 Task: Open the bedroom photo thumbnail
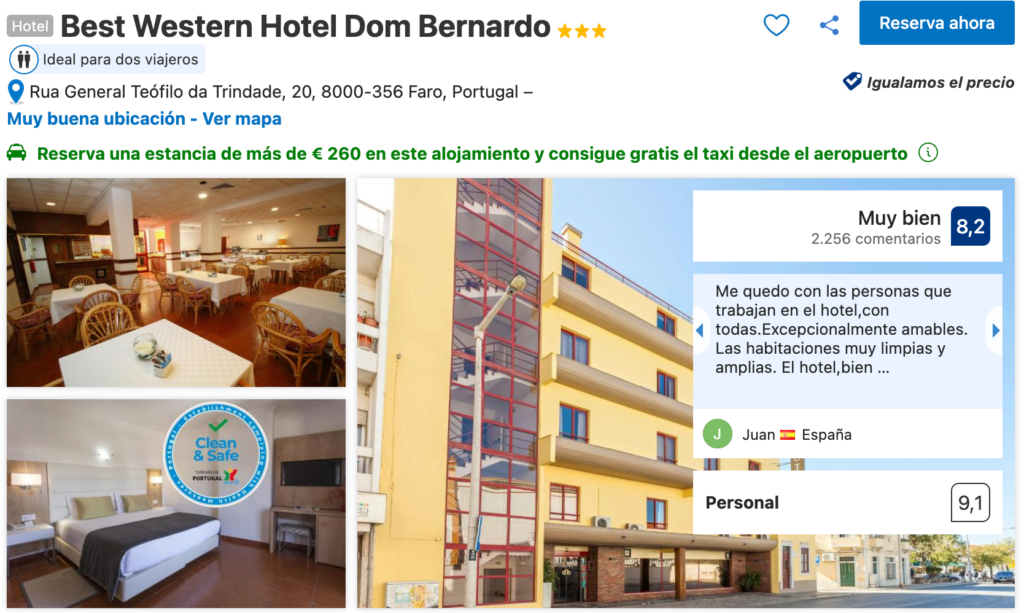coord(176,503)
